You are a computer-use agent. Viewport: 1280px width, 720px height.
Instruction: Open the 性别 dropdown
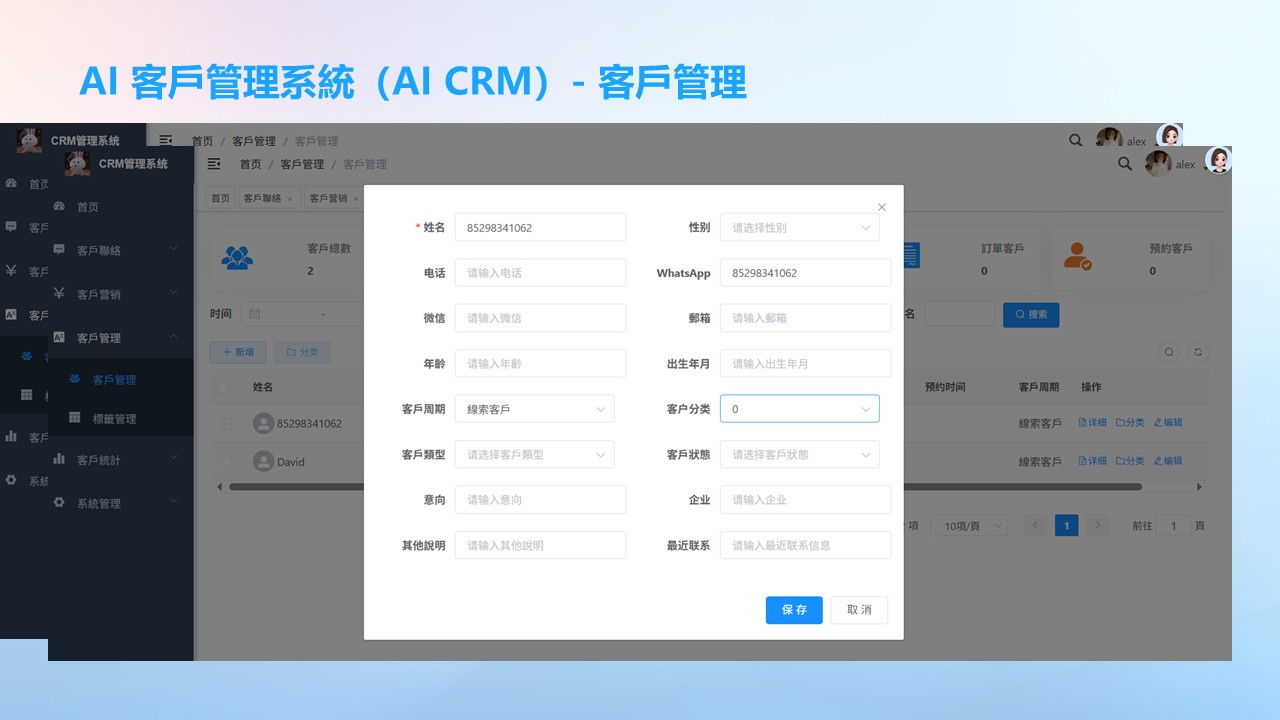coord(799,228)
